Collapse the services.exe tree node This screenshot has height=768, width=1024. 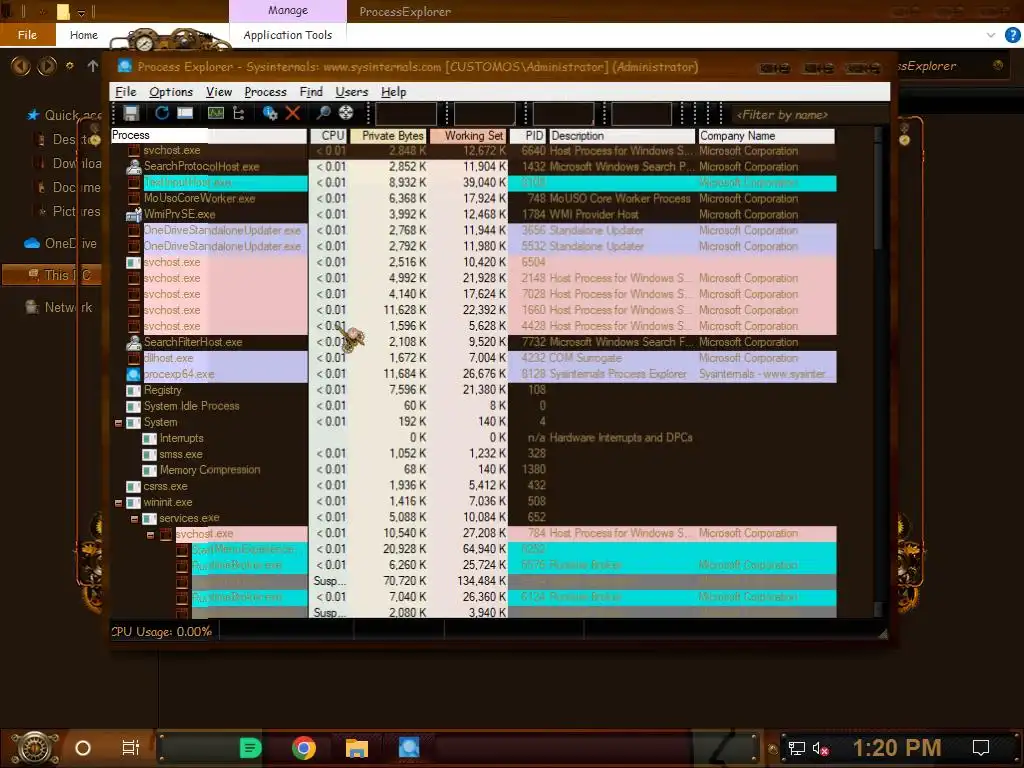(134, 519)
